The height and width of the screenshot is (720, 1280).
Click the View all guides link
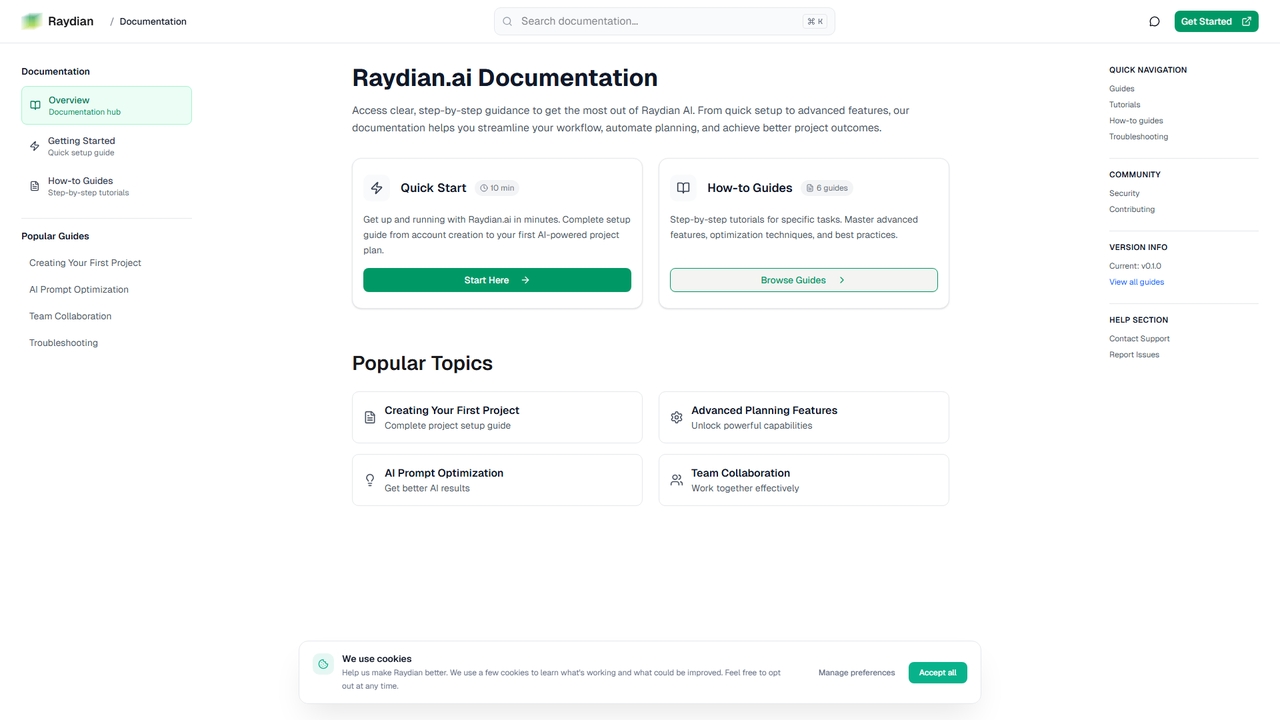coord(1137,282)
